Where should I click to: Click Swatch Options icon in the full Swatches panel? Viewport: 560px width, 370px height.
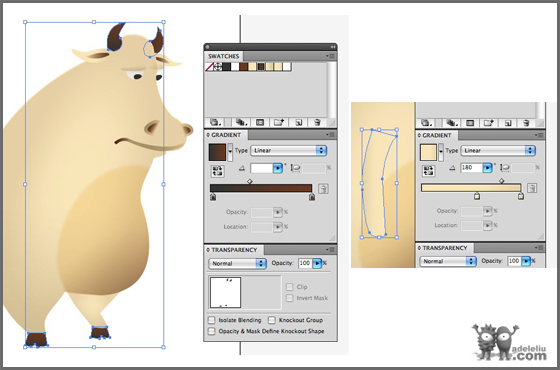[x=260, y=122]
